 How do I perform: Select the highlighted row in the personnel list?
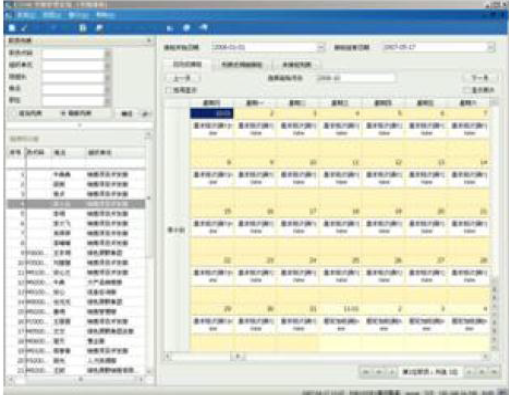(76, 204)
